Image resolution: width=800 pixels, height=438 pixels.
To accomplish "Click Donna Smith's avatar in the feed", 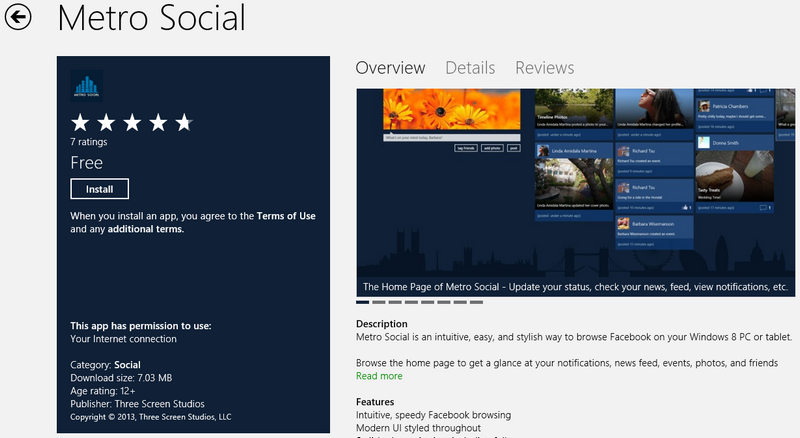I will (703, 142).
